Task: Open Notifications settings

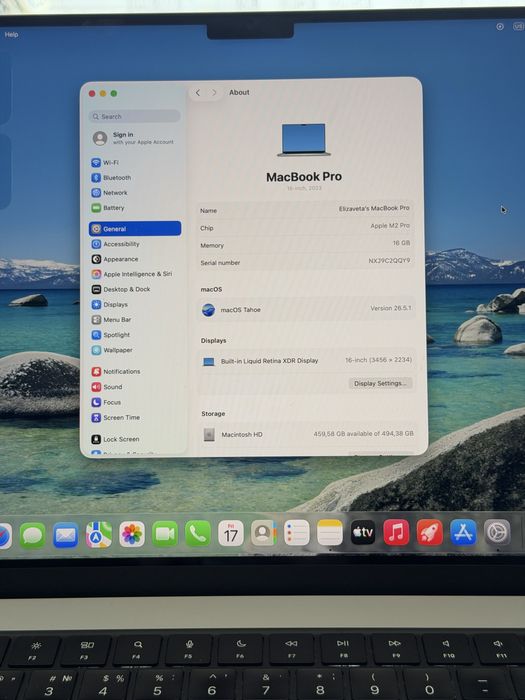Action: (116, 371)
